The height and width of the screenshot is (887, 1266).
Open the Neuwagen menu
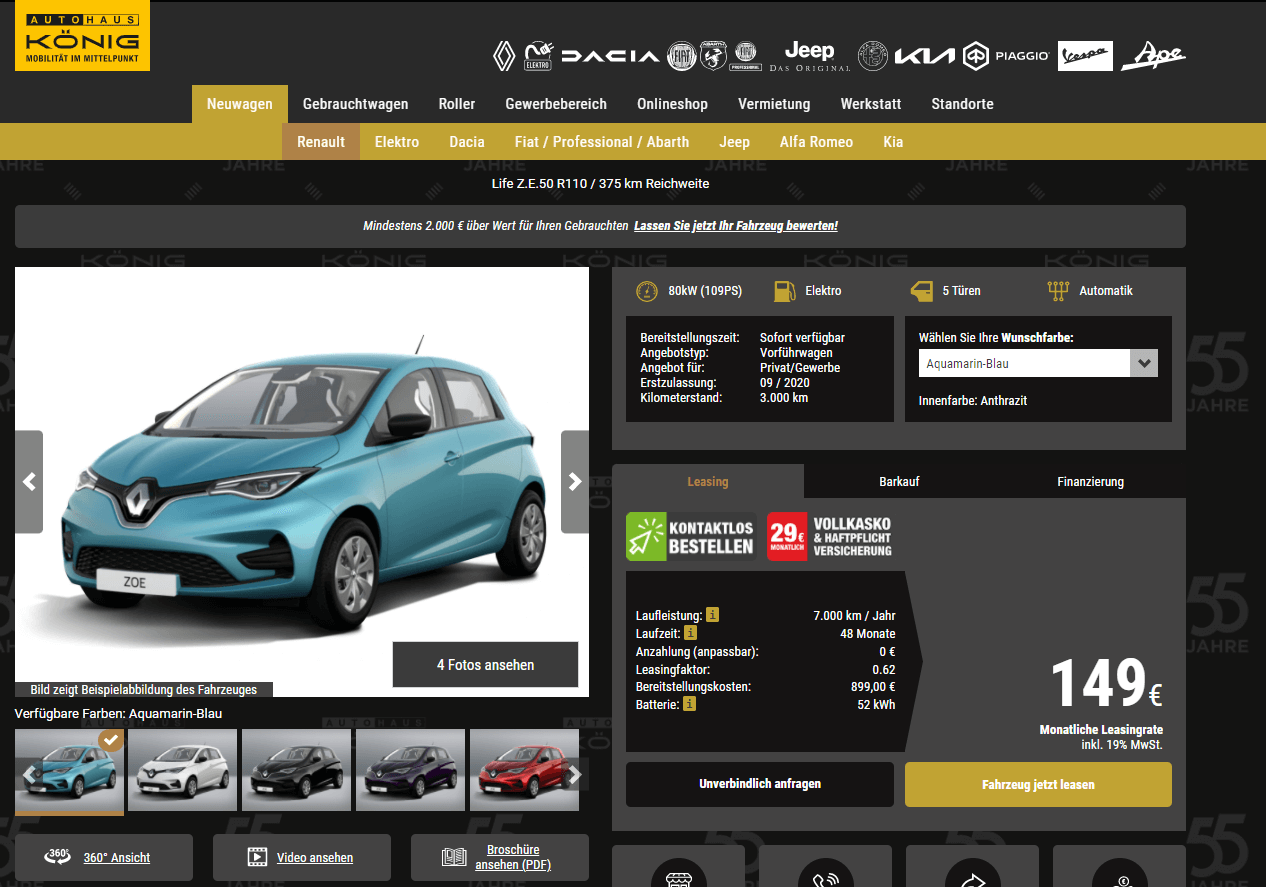coord(240,104)
